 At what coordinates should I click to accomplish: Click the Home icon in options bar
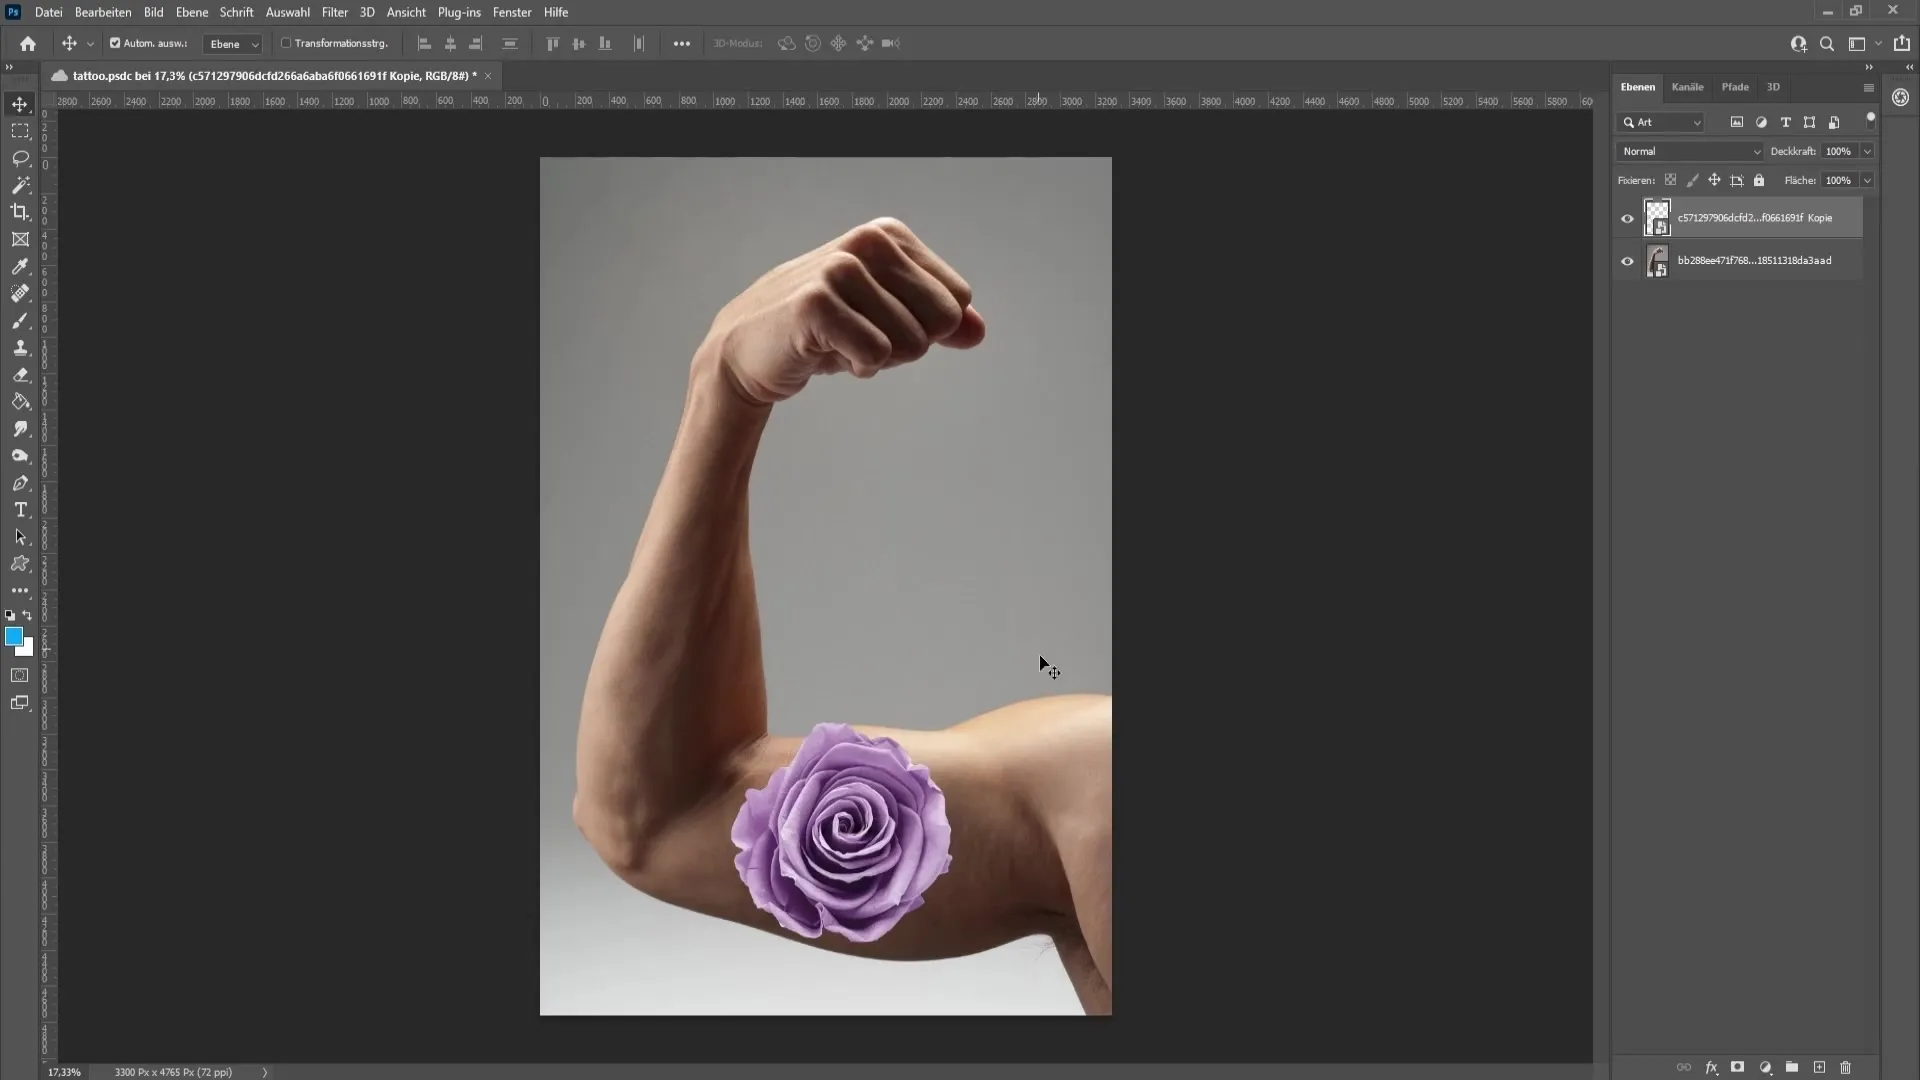(x=28, y=44)
